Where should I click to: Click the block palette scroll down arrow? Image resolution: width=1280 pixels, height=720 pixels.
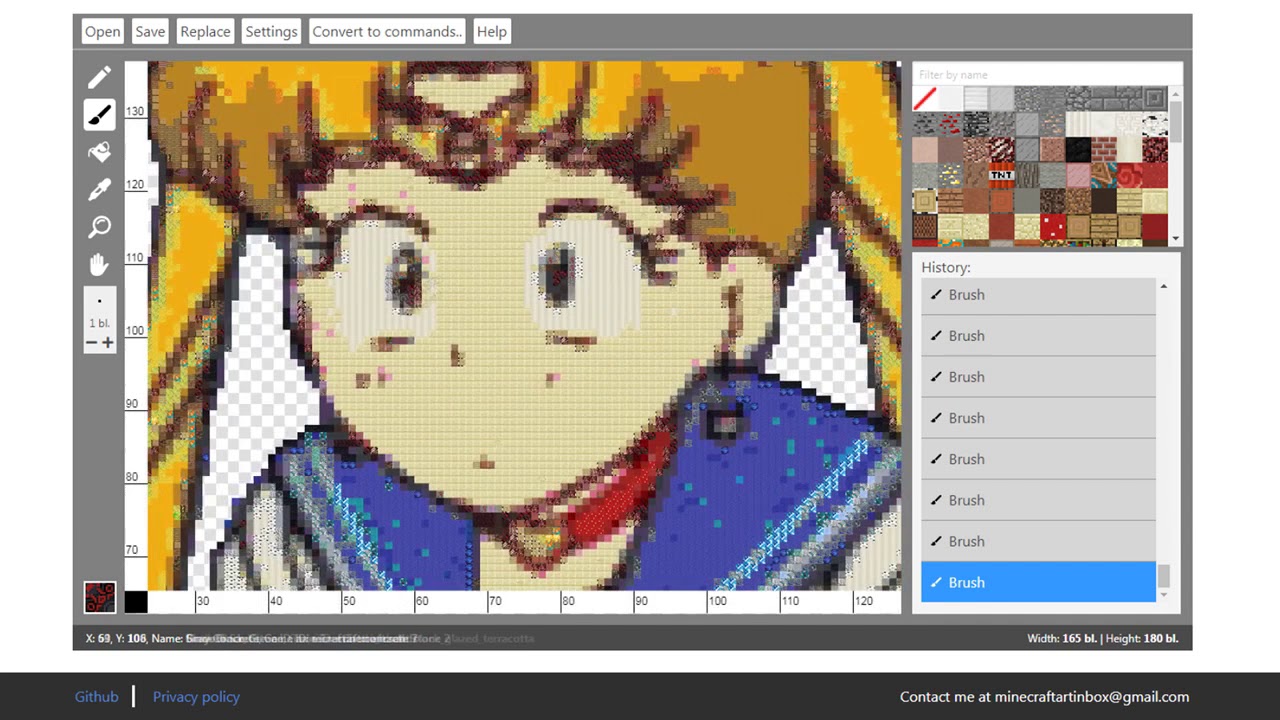pos(1176,238)
